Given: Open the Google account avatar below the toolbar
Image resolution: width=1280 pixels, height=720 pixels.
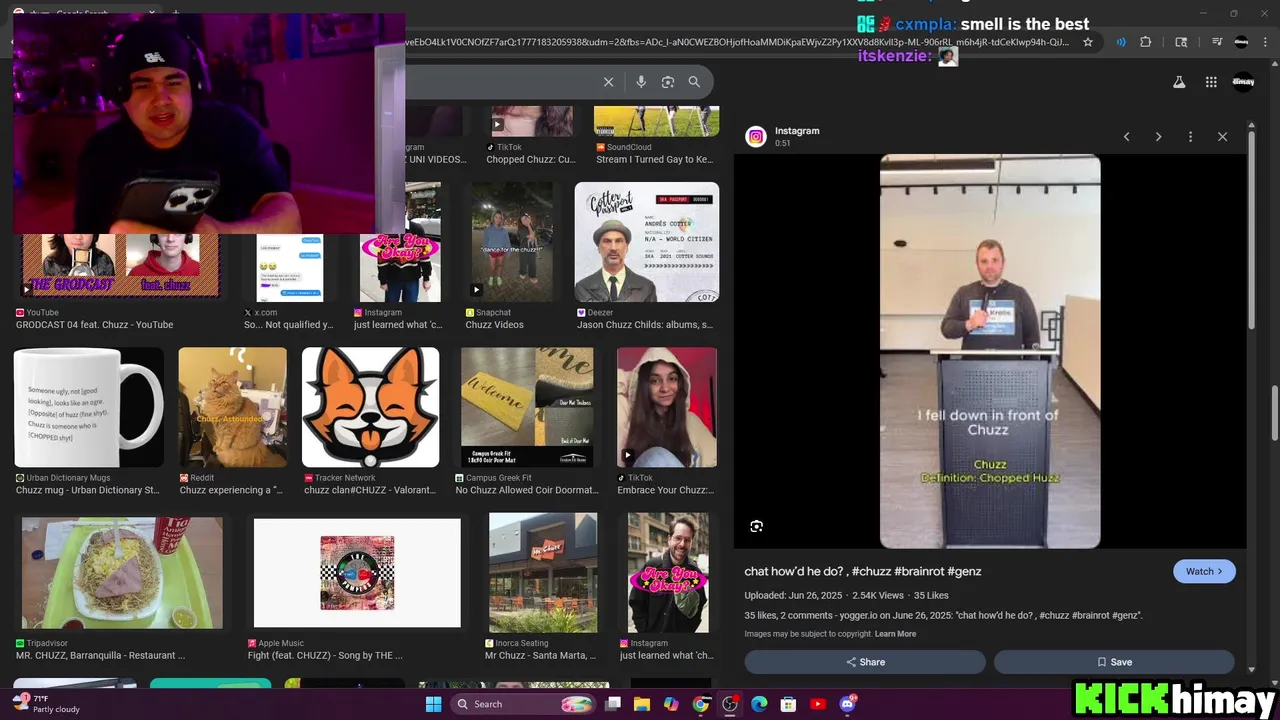Looking at the screenshot, I should pos(1243,82).
